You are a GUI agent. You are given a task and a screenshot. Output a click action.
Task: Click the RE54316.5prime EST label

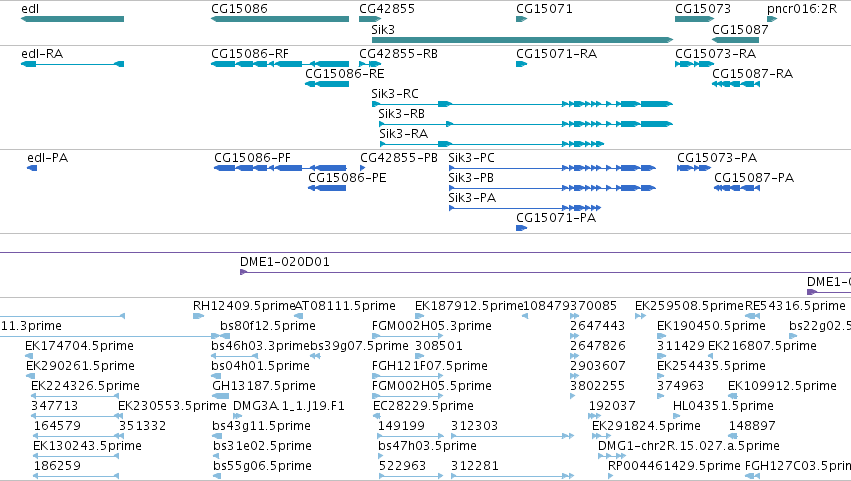795,306
